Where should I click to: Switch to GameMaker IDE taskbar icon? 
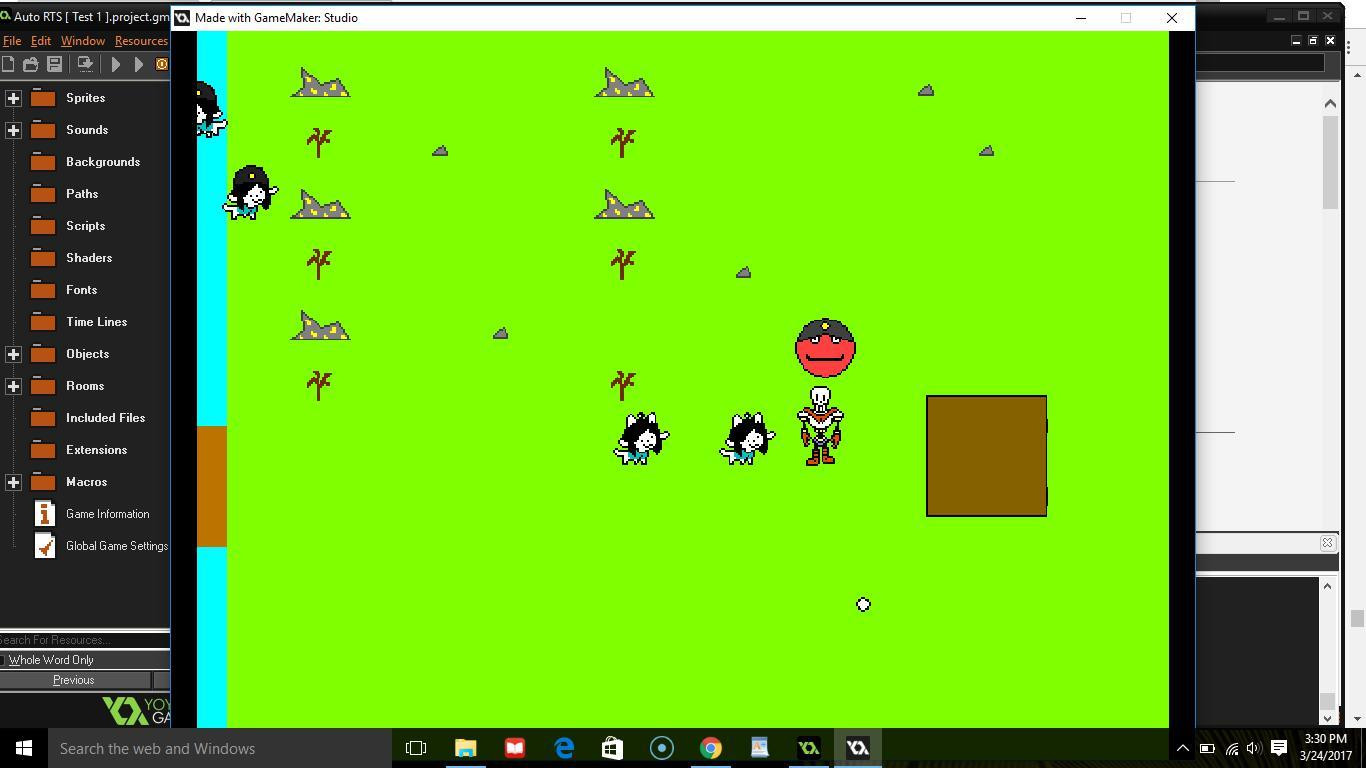[809, 748]
